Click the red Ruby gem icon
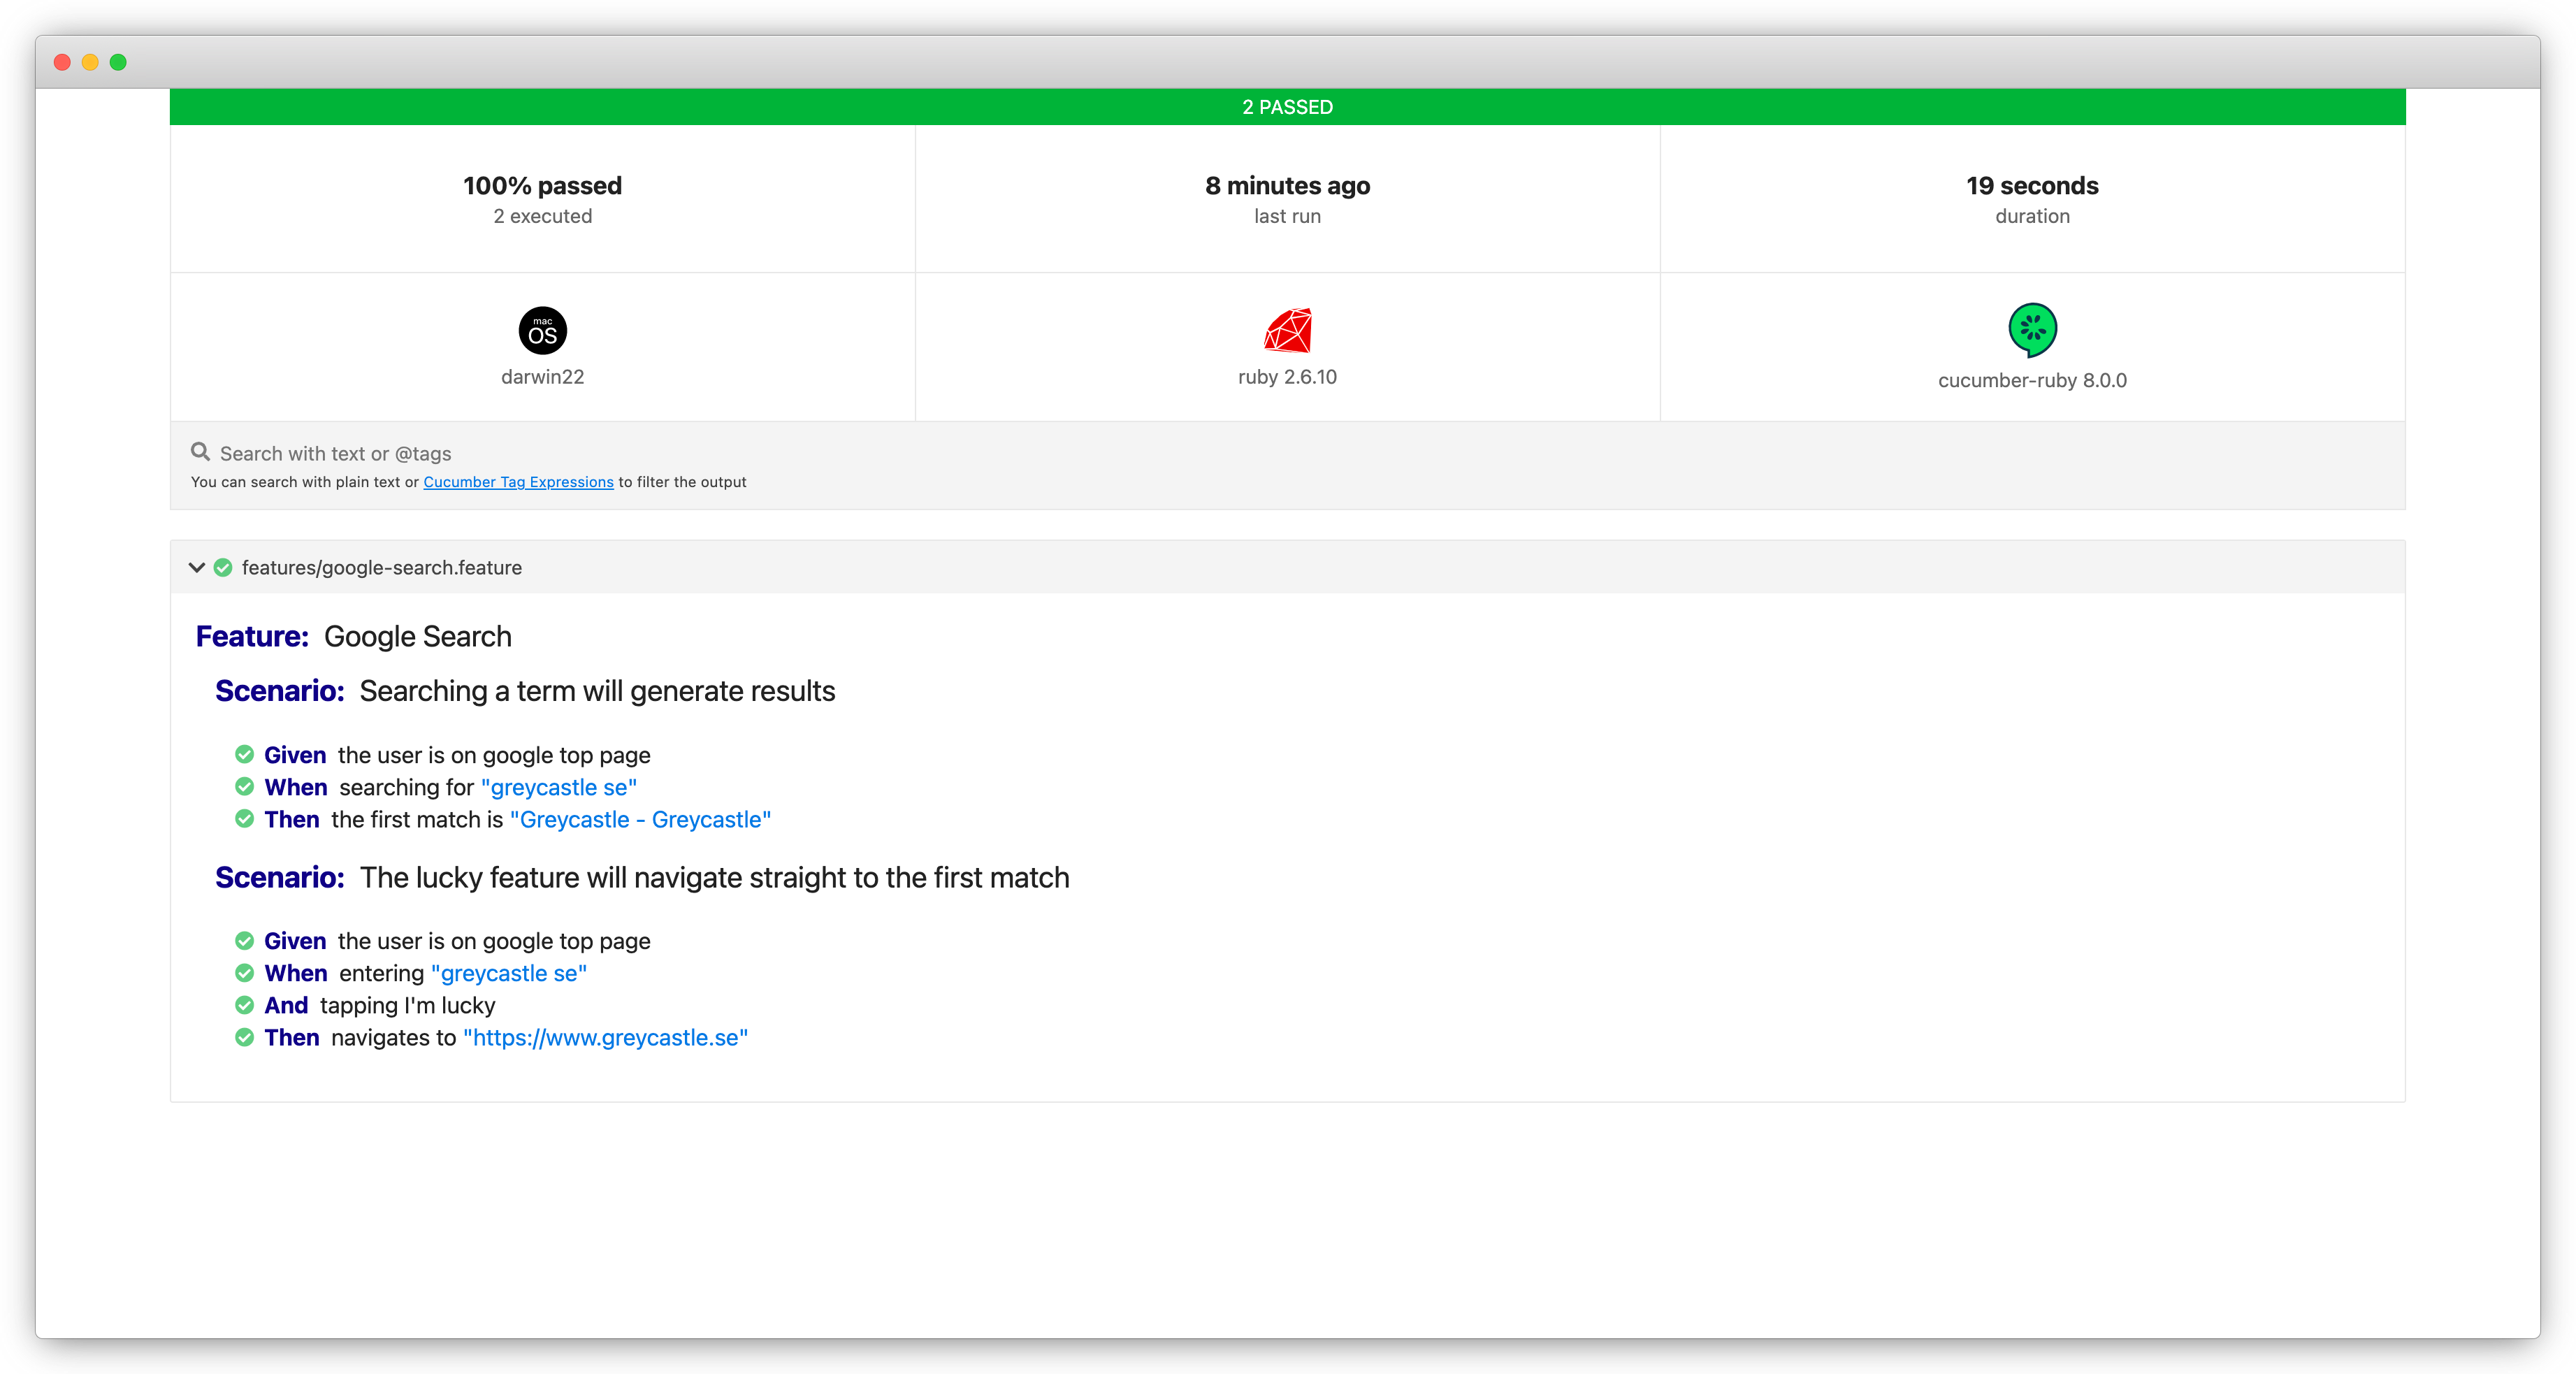Viewport: 2576px width, 1374px height. point(1287,331)
